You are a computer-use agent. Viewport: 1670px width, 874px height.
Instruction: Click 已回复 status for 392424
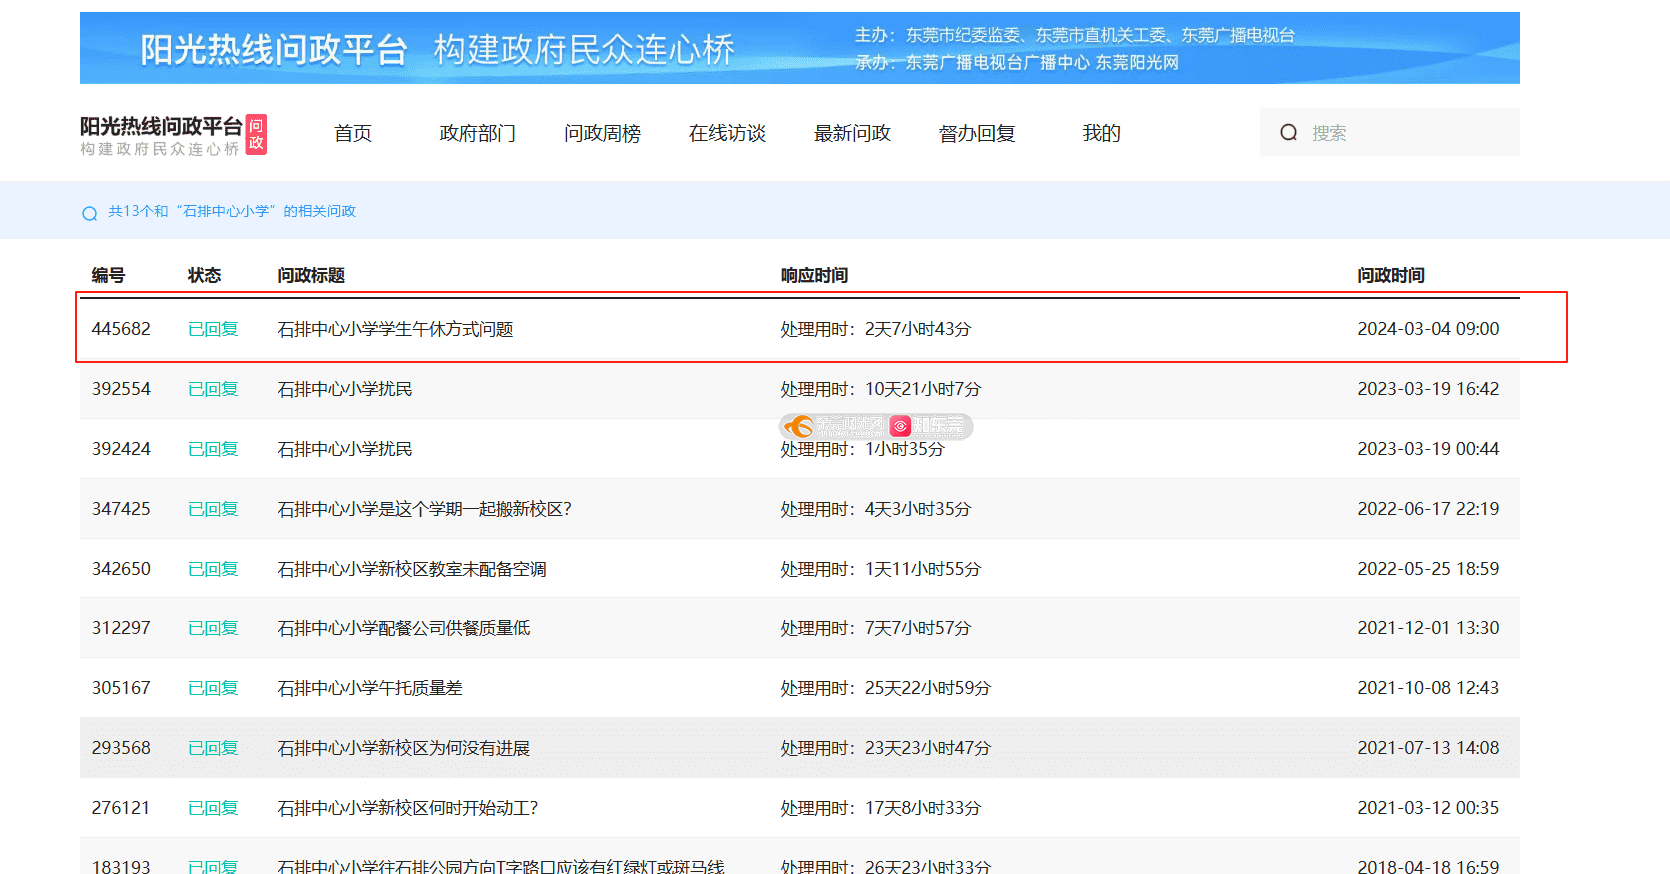click(213, 449)
